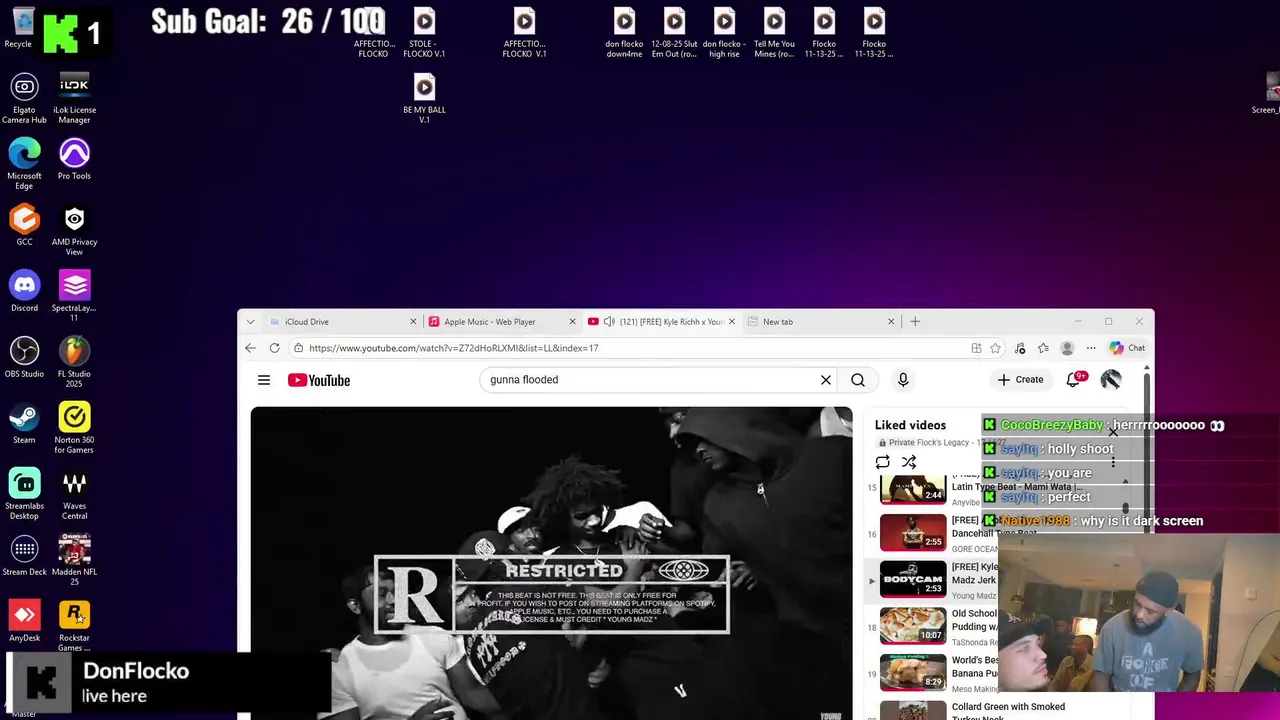Image resolution: width=1280 pixels, height=720 pixels.
Task: Clear the YouTube search box text
Action: coord(826,380)
